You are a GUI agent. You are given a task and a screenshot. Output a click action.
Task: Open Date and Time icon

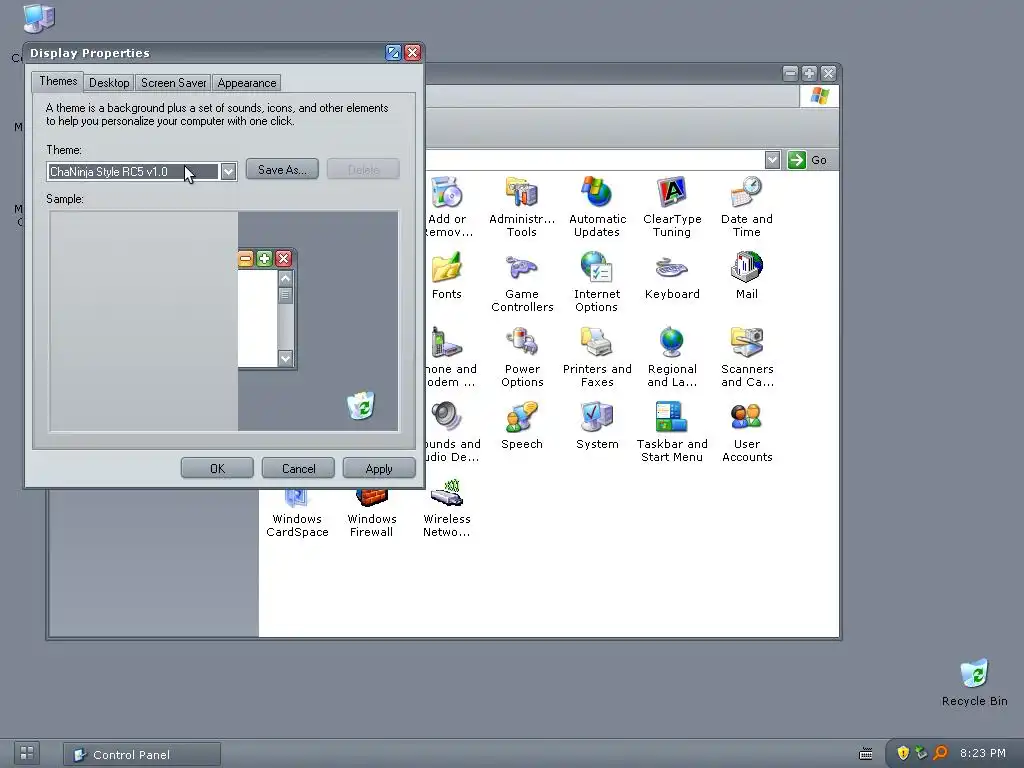coord(746,193)
